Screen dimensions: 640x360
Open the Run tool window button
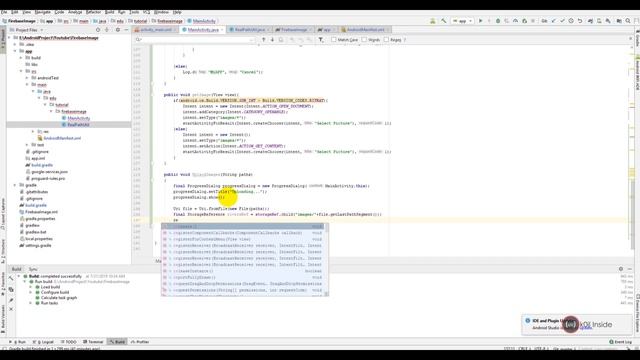pos(17,342)
